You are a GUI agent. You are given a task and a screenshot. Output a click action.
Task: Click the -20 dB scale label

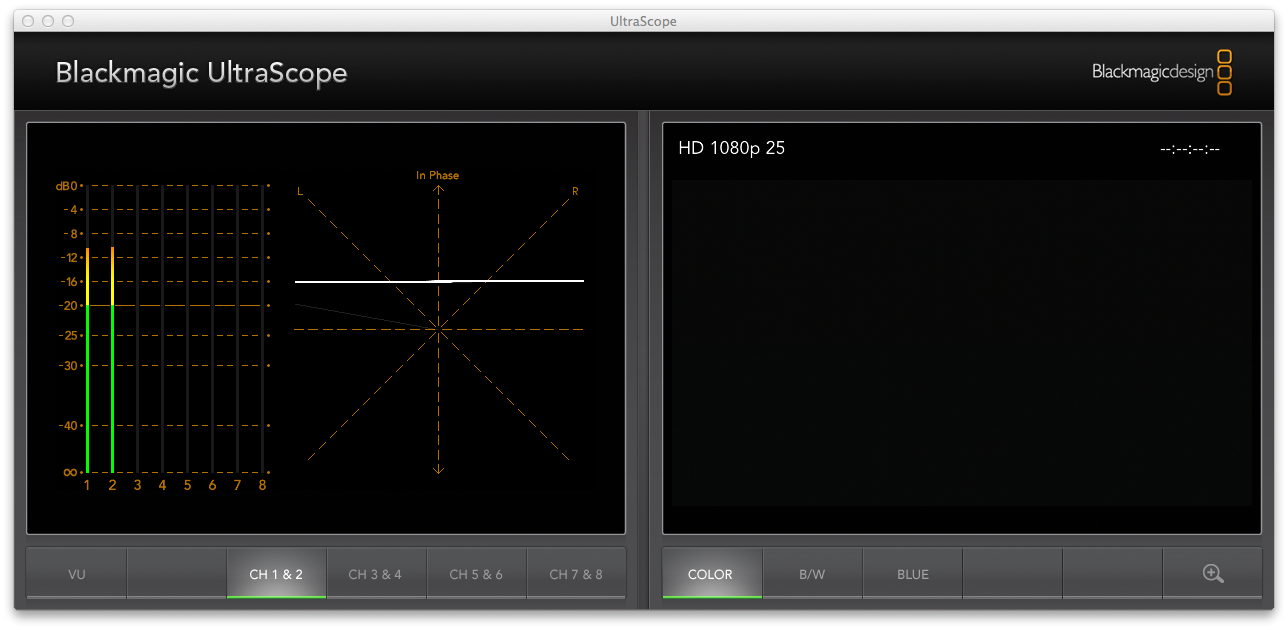(69, 306)
